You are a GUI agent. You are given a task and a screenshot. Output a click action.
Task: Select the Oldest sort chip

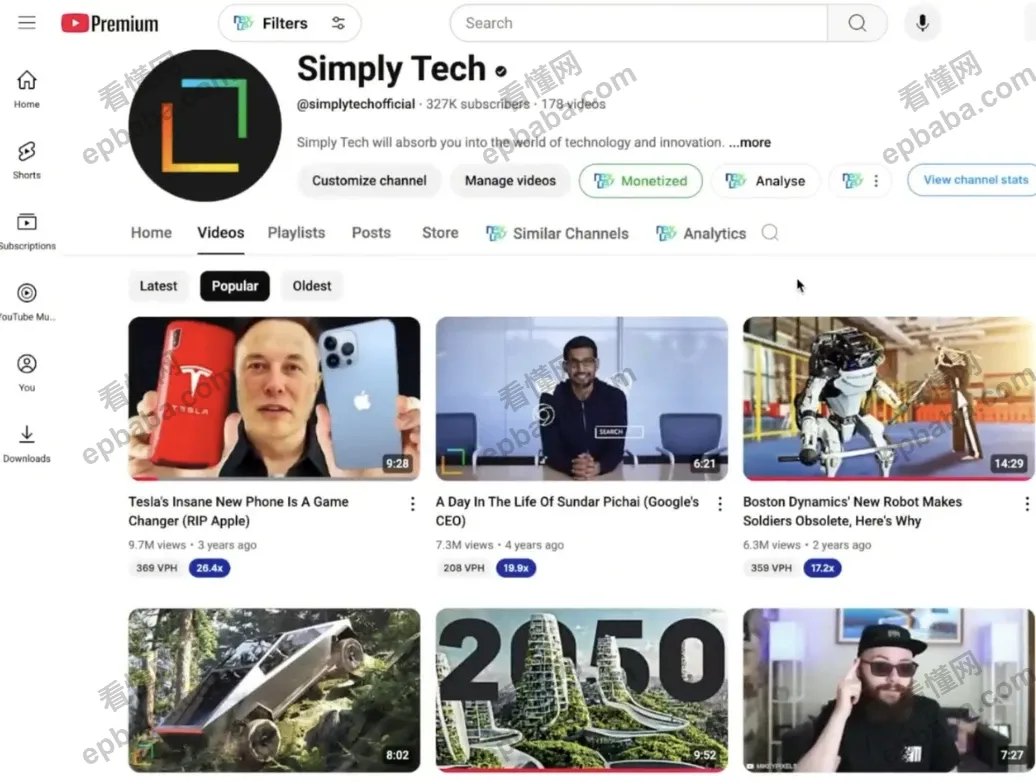click(312, 286)
